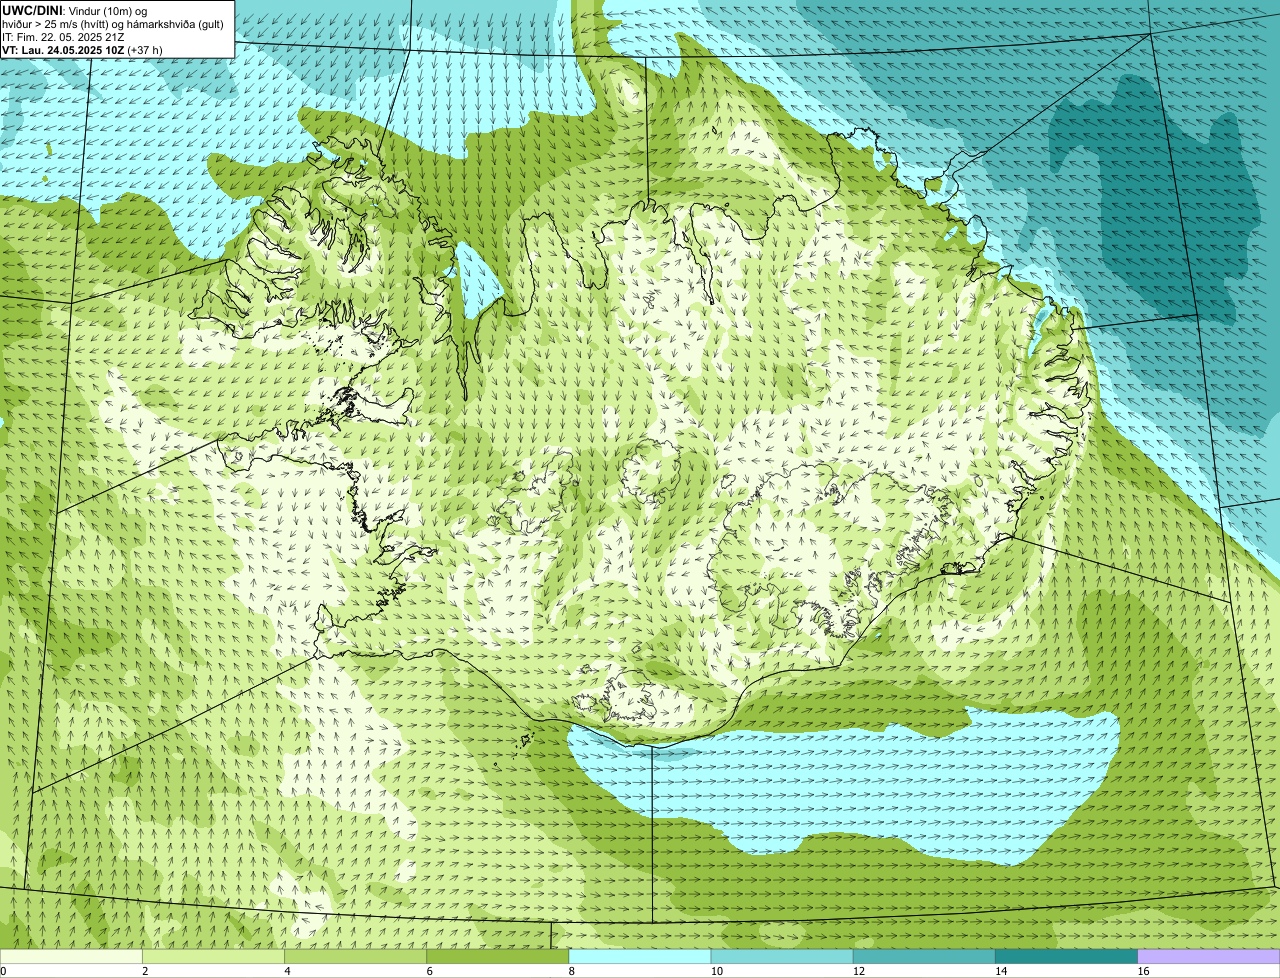Click the teal 12–14 m/s legend swatch
Viewport: 1280px width, 978px height.
pos(924,956)
